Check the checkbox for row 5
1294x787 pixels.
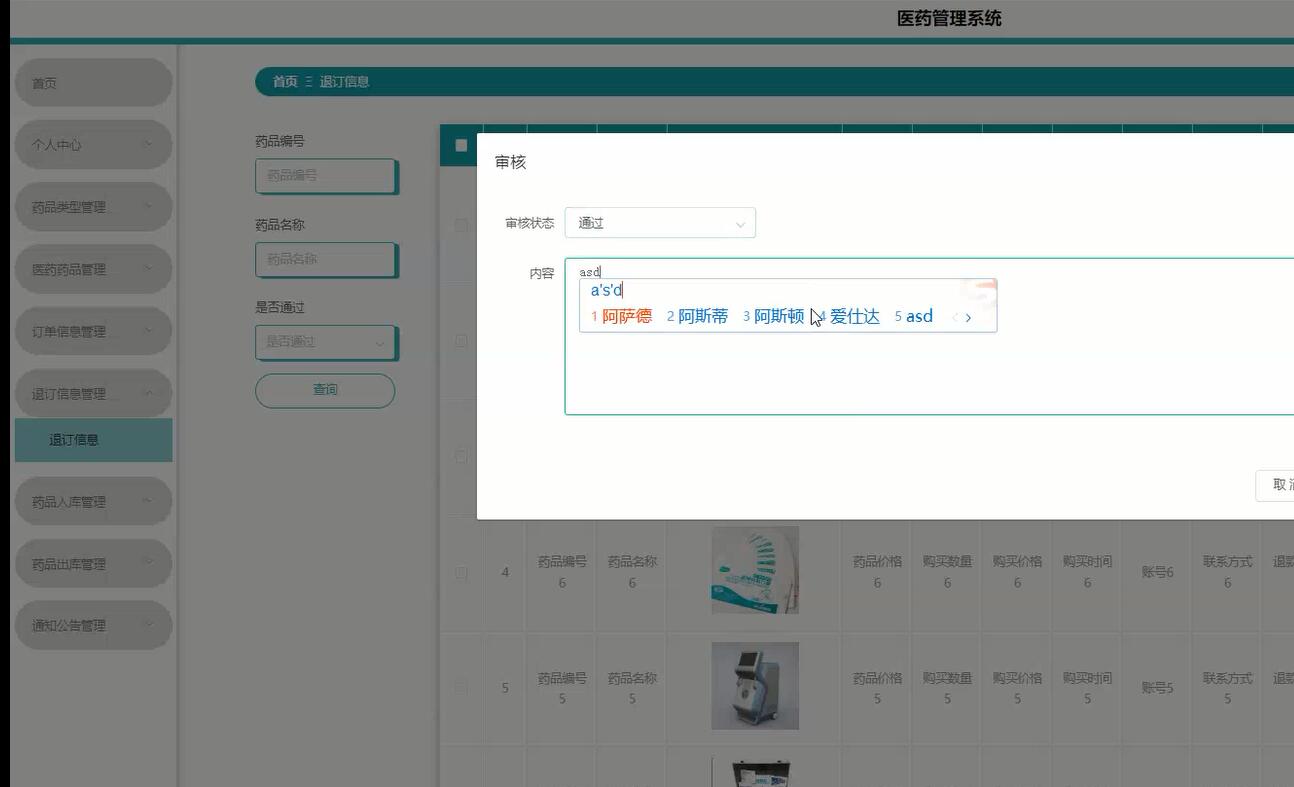[x=460, y=686]
